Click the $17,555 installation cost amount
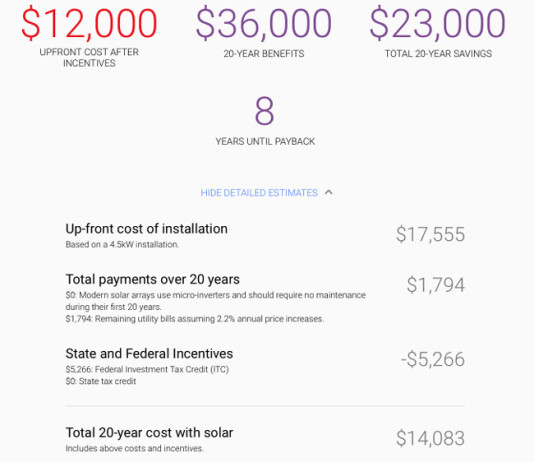The width and height of the screenshot is (534, 462). click(x=430, y=234)
